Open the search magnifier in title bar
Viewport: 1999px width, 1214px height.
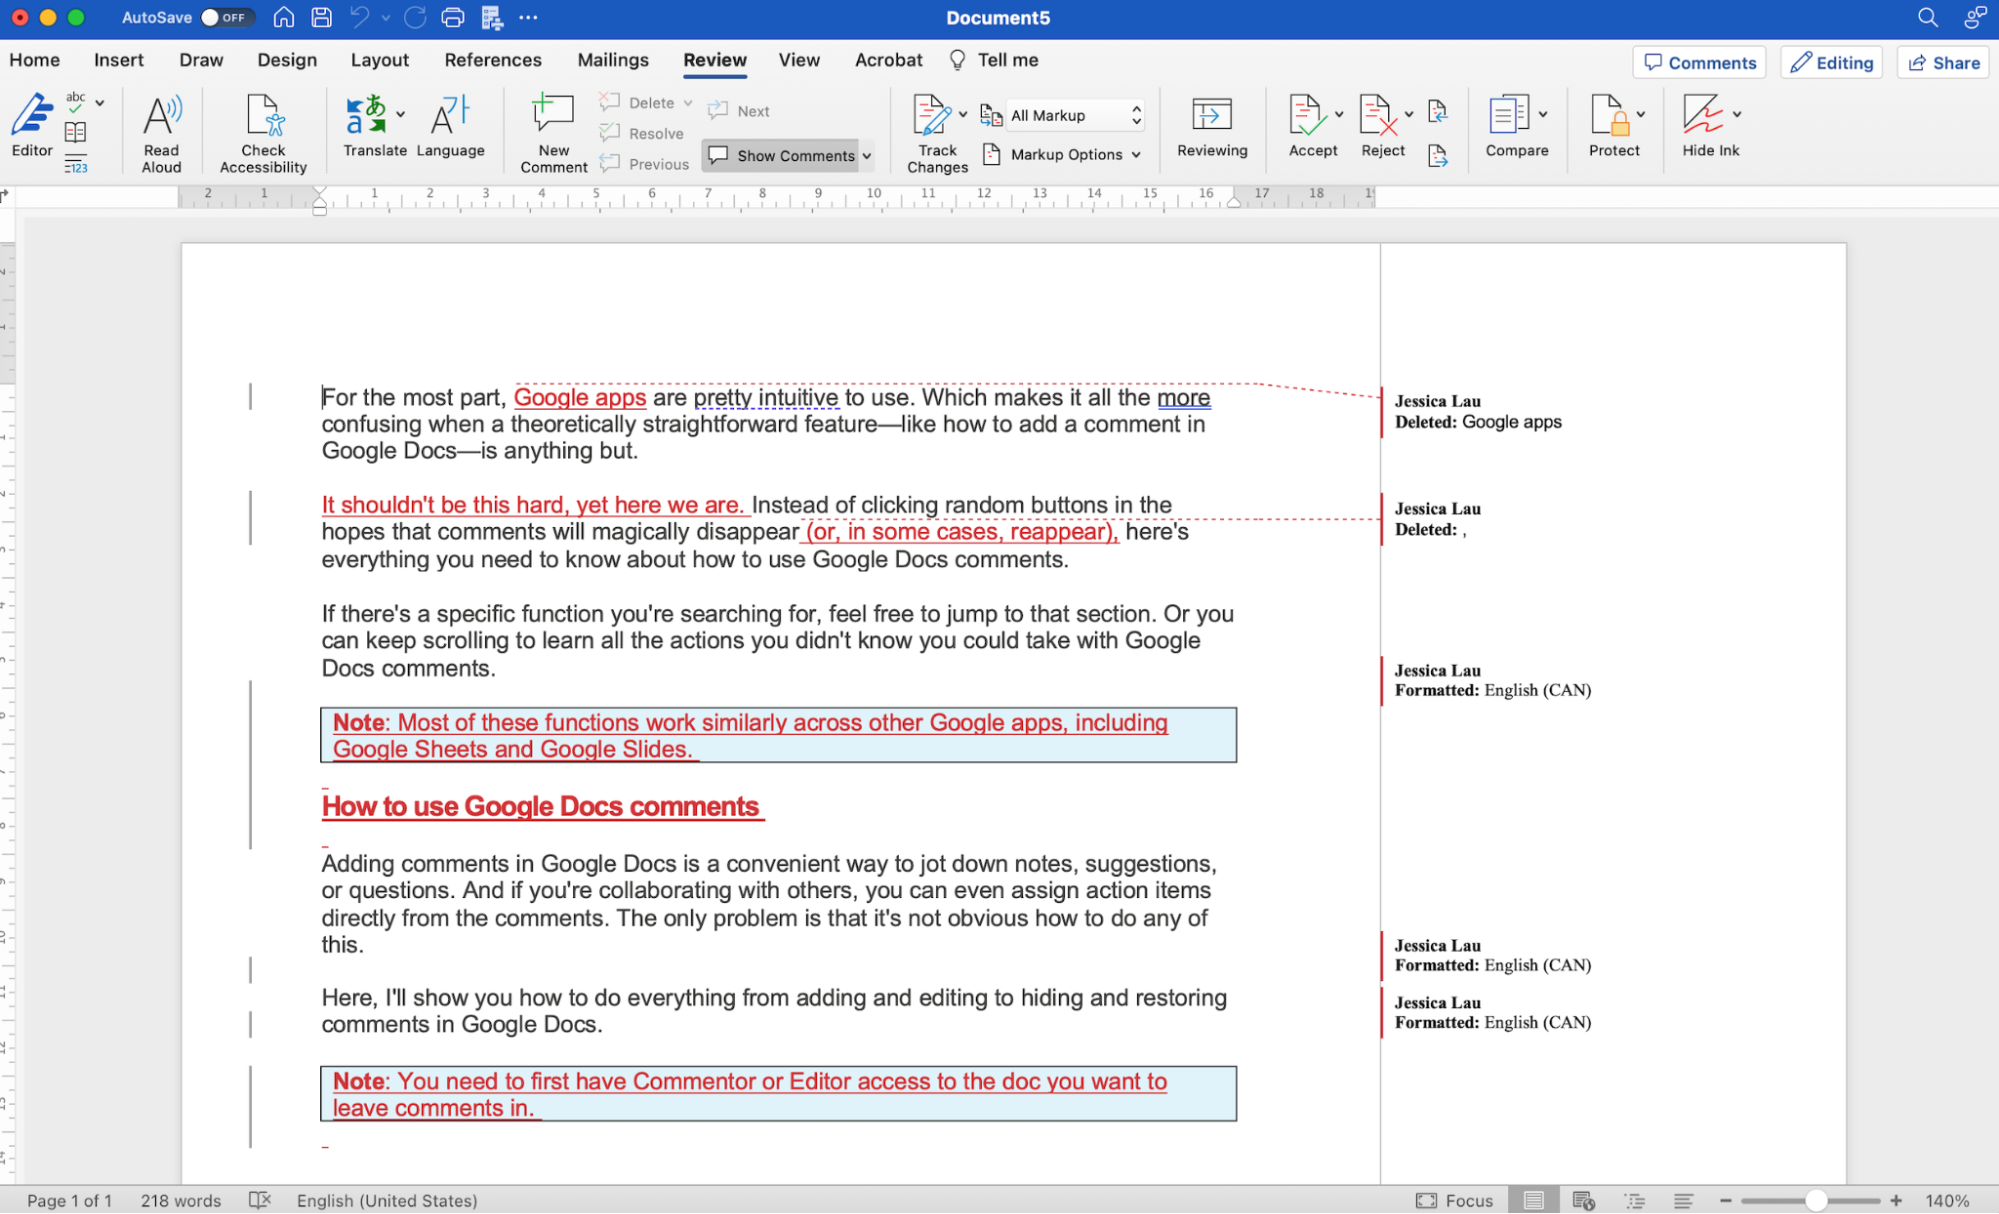(x=1927, y=17)
